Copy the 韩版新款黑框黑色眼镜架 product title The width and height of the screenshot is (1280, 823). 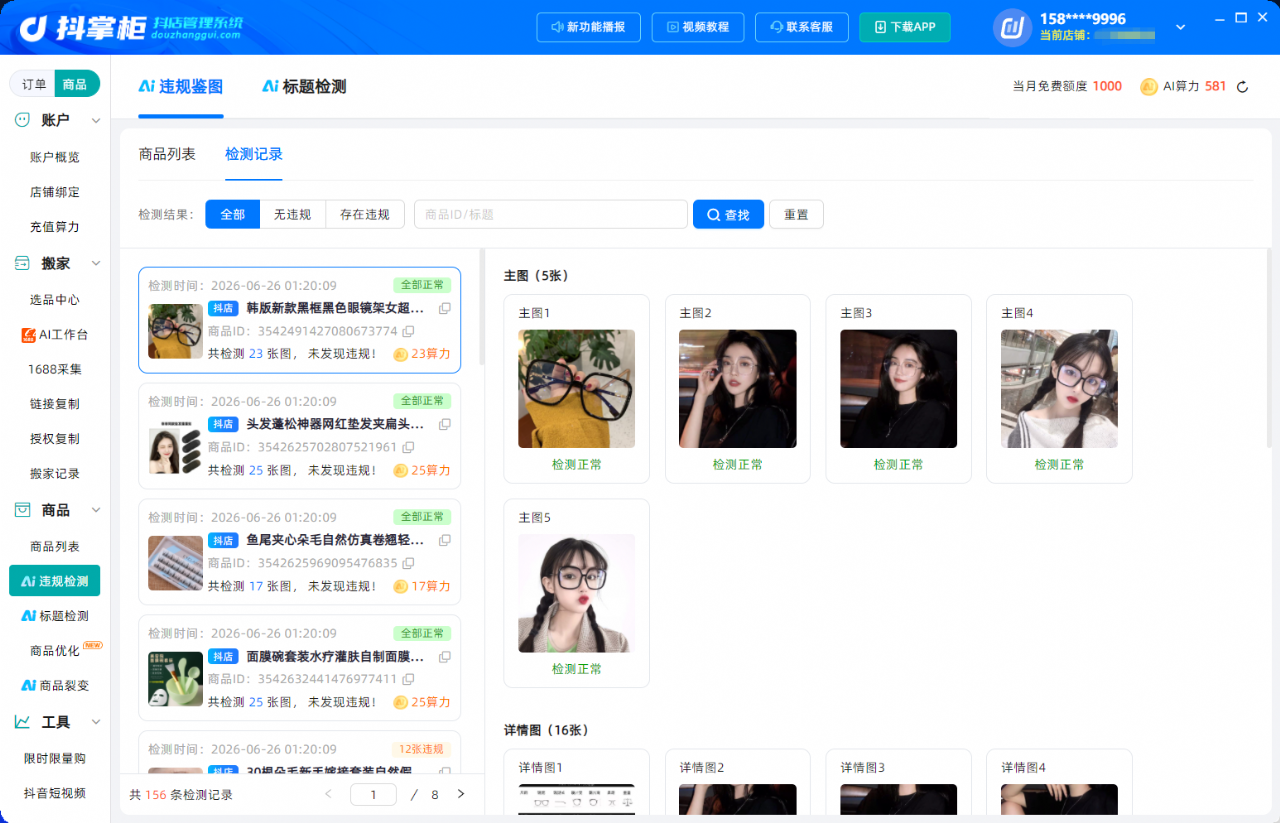(445, 308)
